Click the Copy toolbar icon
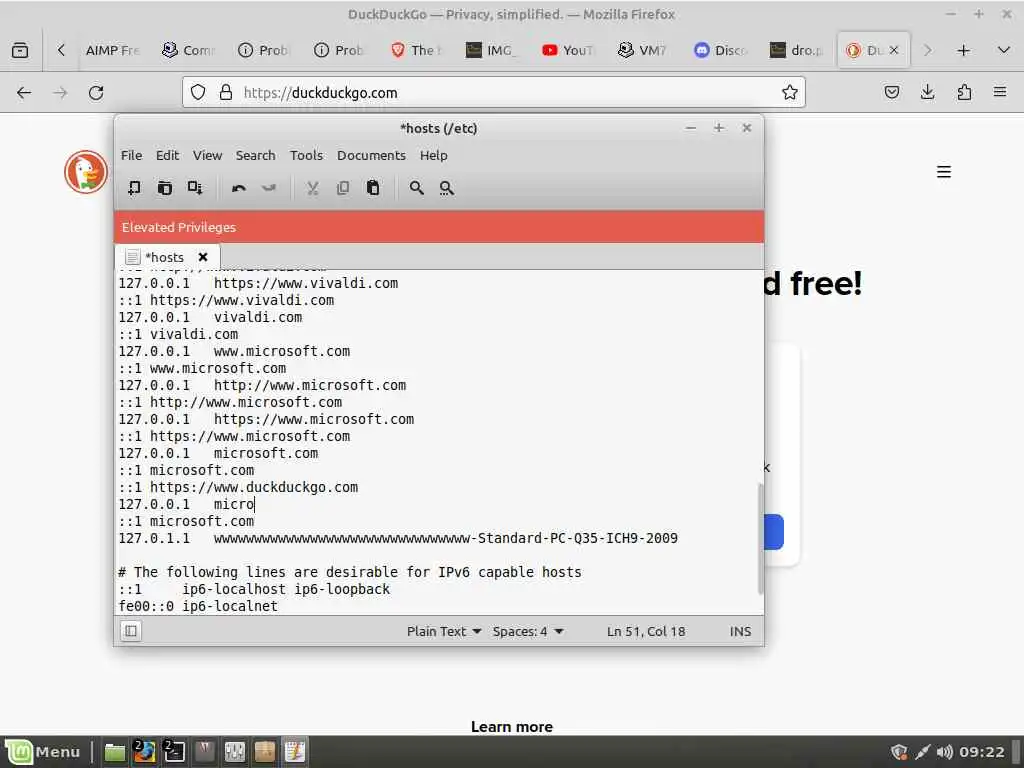The image size is (1024, 768). (x=343, y=188)
